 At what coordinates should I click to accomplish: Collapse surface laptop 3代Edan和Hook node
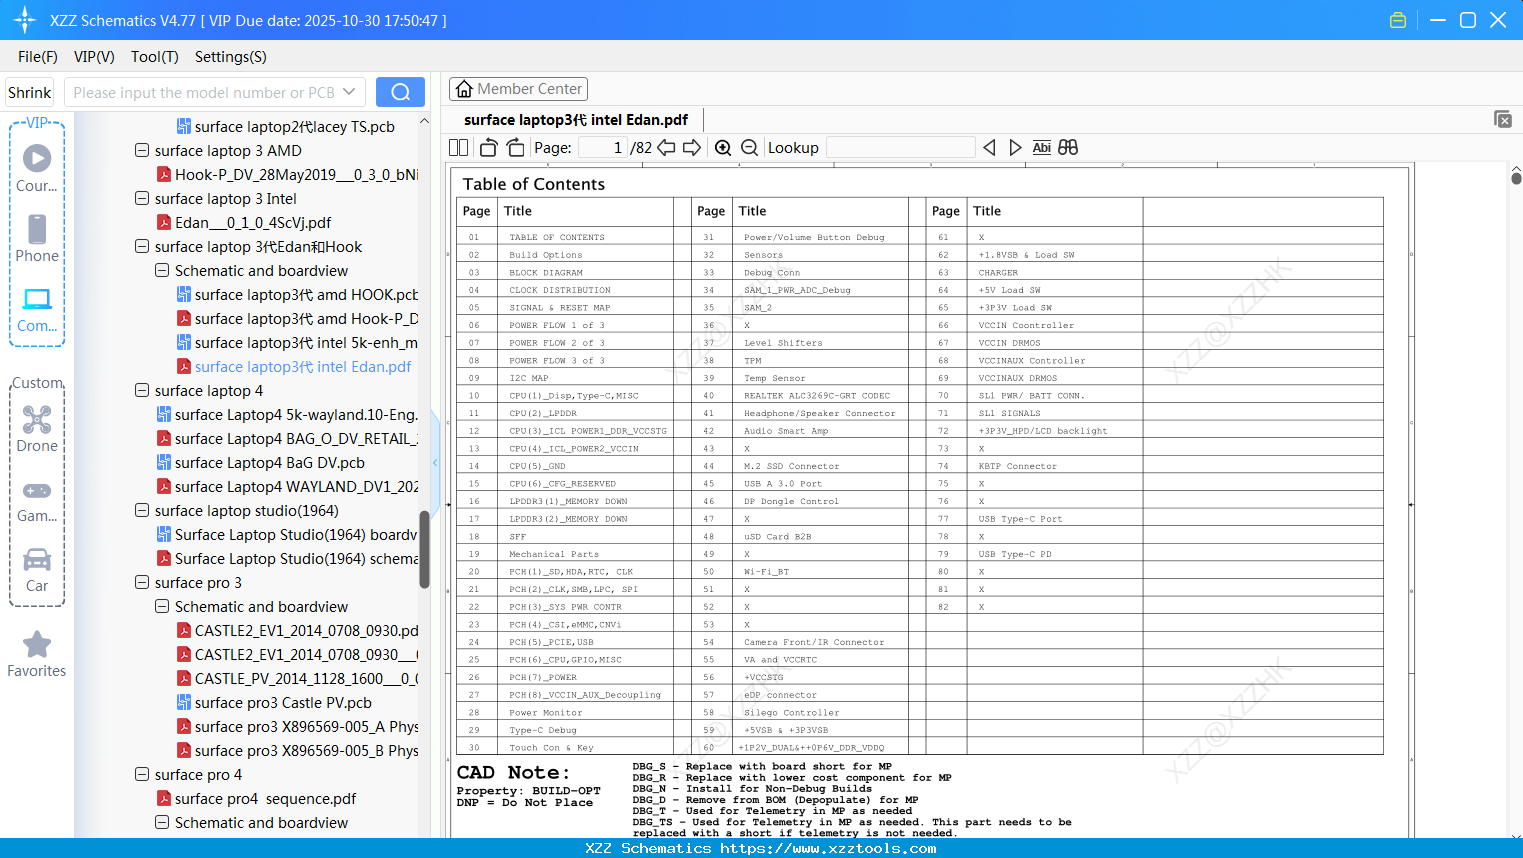point(142,247)
